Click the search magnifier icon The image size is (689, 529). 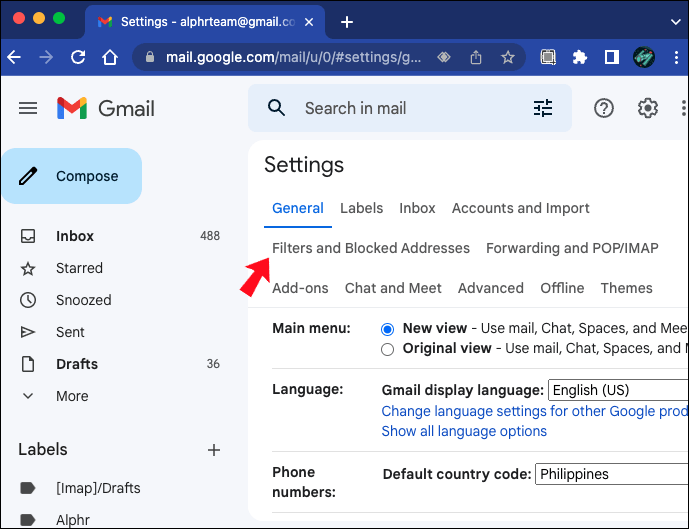pos(276,108)
